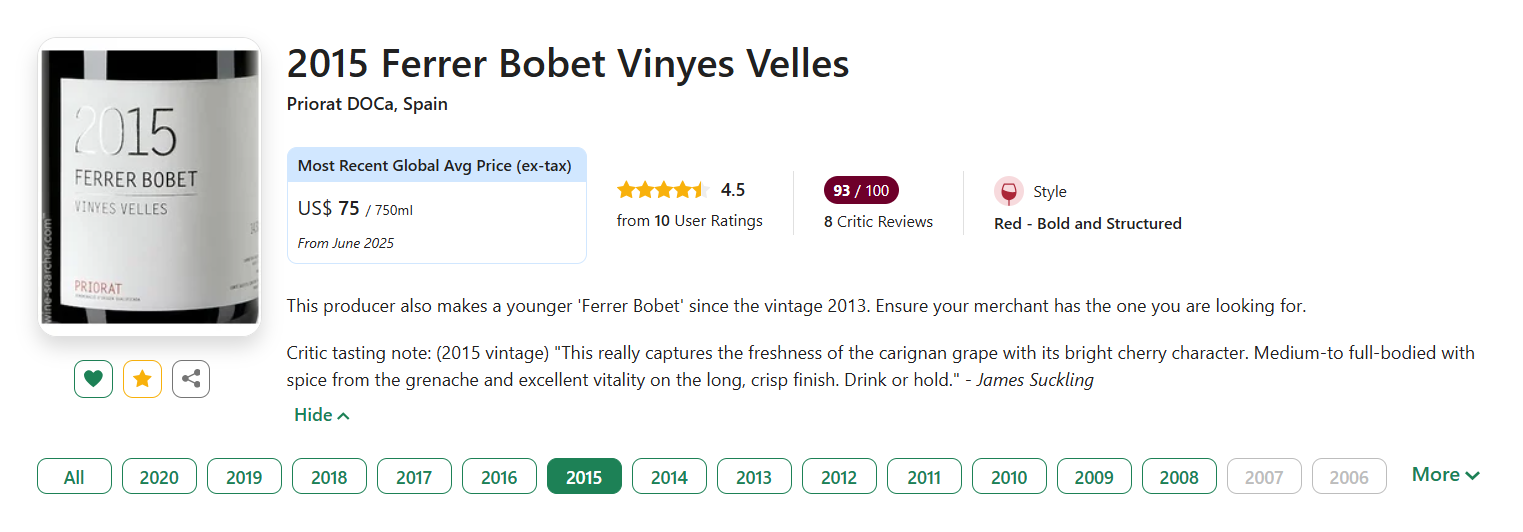Open the 10 User Ratings link

pos(689,221)
